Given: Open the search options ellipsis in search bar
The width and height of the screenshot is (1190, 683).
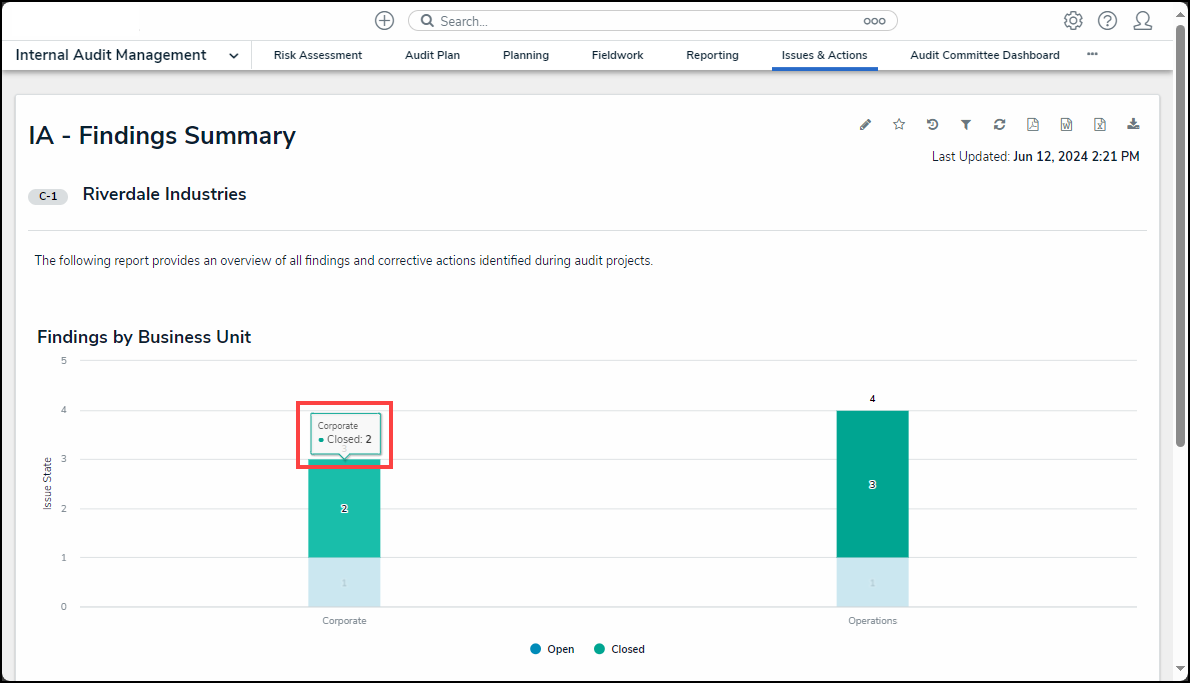Looking at the screenshot, I should (x=874, y=21).
